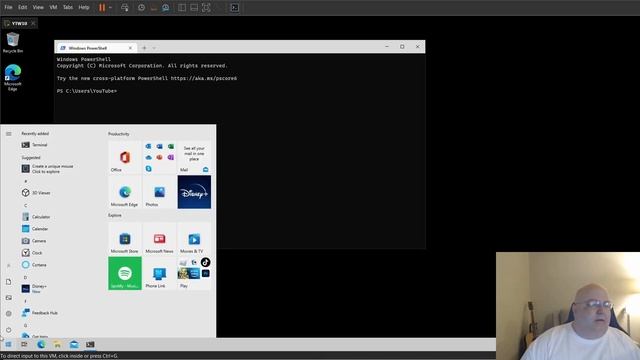
Task: Click the C letter header in app list
Action: [x=25, y=205]
